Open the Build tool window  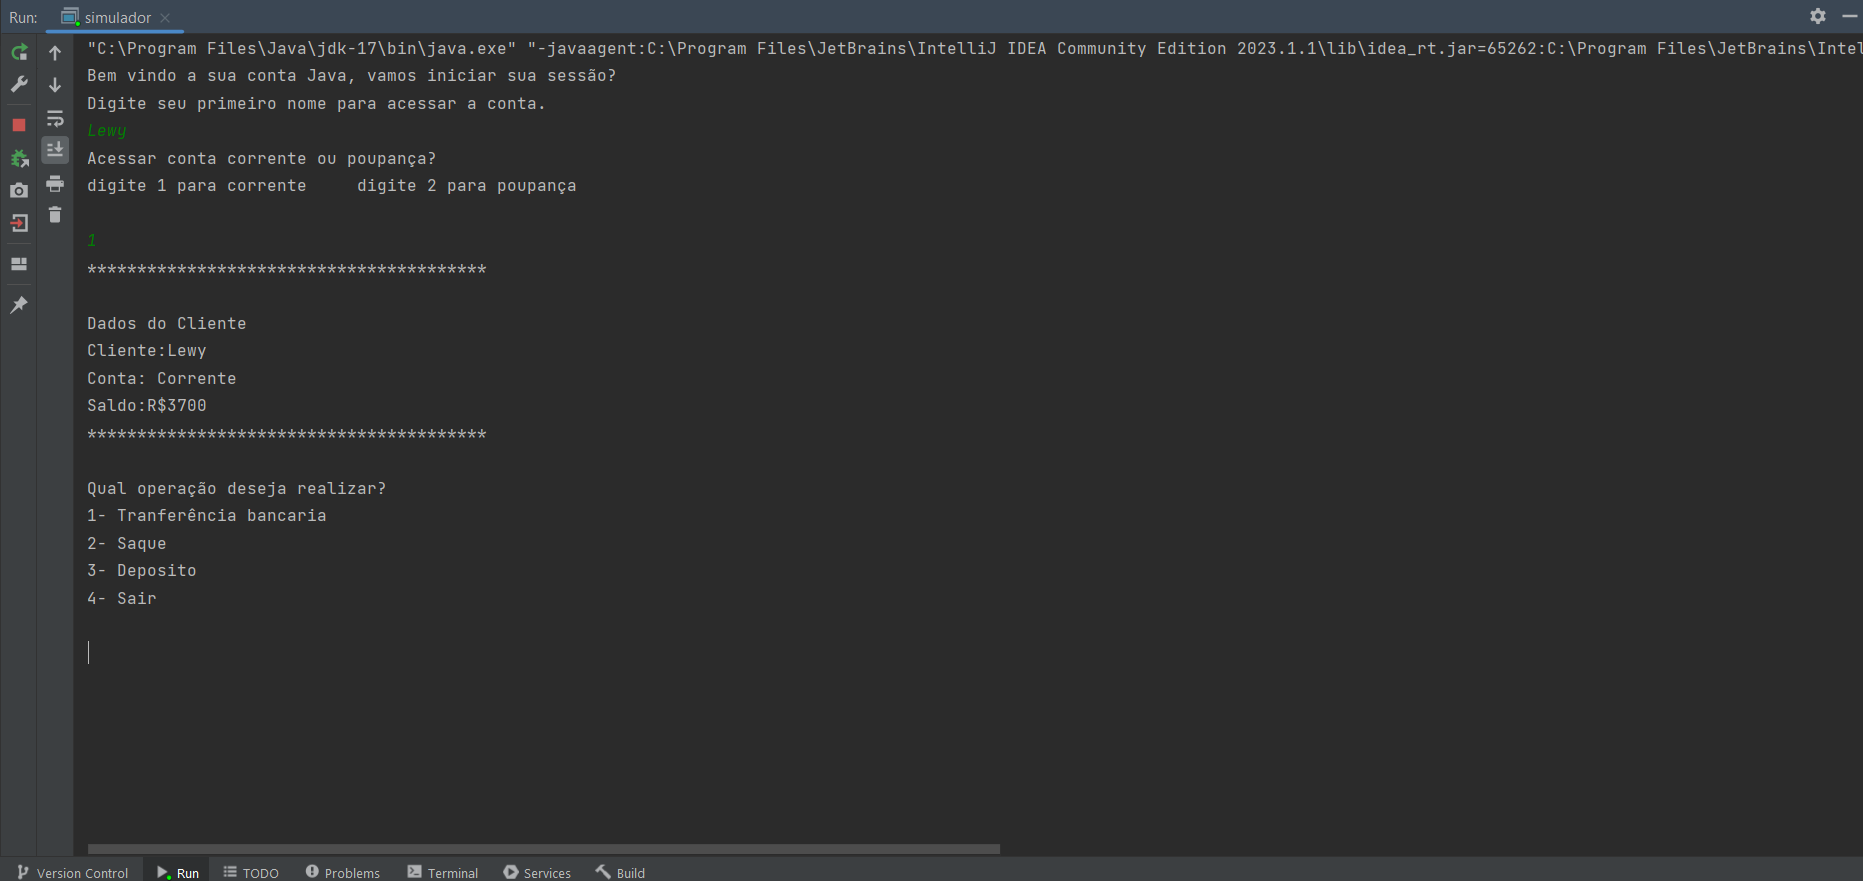point(621,872)
